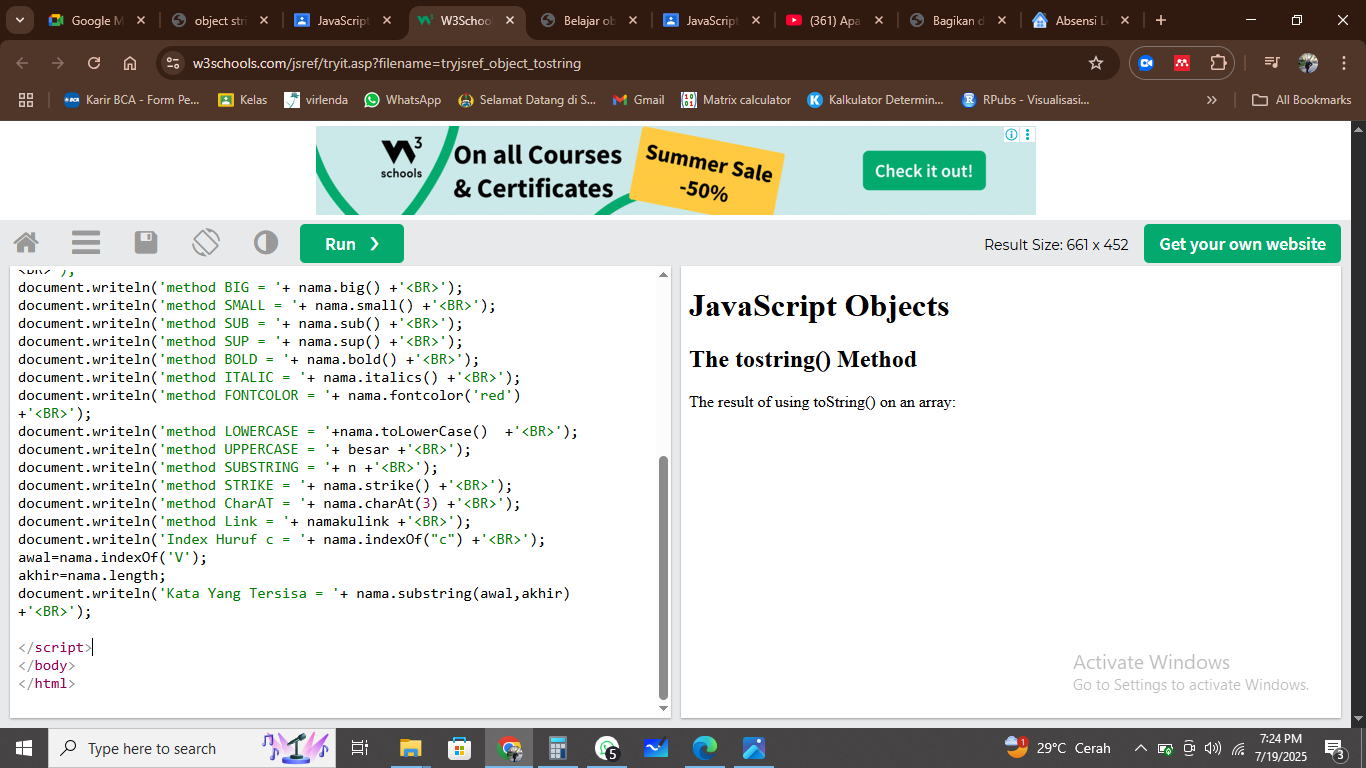
Task: Click editor scrollbar up arrow
Action: [663, 275]
